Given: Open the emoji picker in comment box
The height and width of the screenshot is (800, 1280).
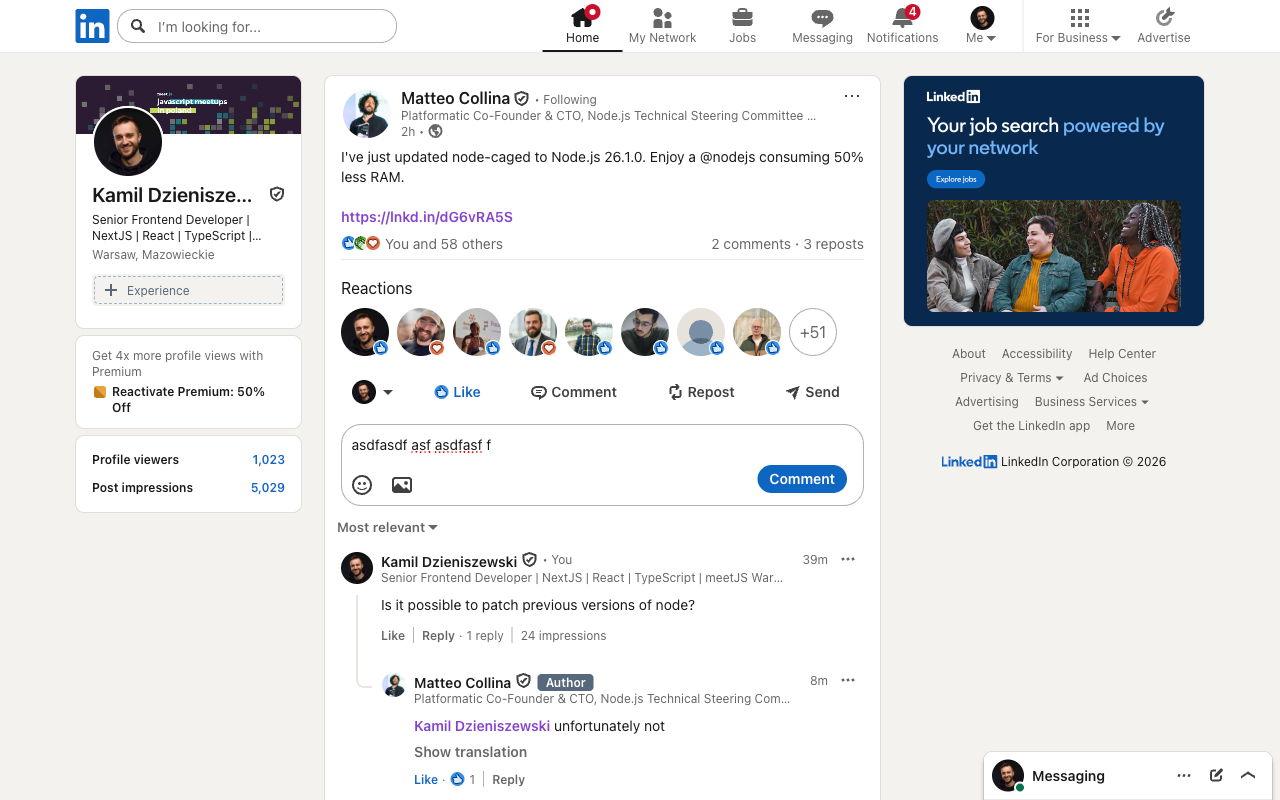Looking at the screenshot, I should (362, 485).
